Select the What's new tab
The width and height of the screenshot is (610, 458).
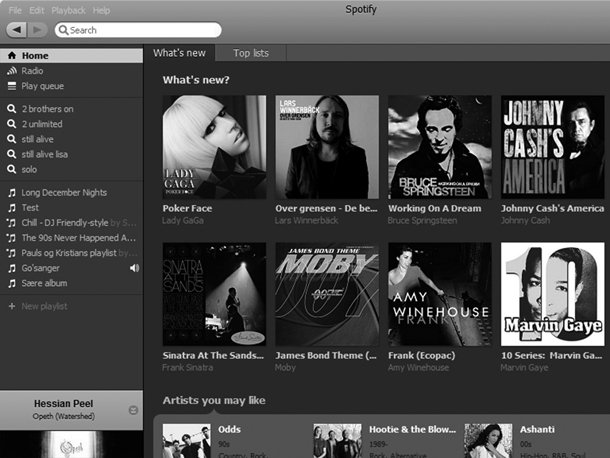tap(180, 53)
